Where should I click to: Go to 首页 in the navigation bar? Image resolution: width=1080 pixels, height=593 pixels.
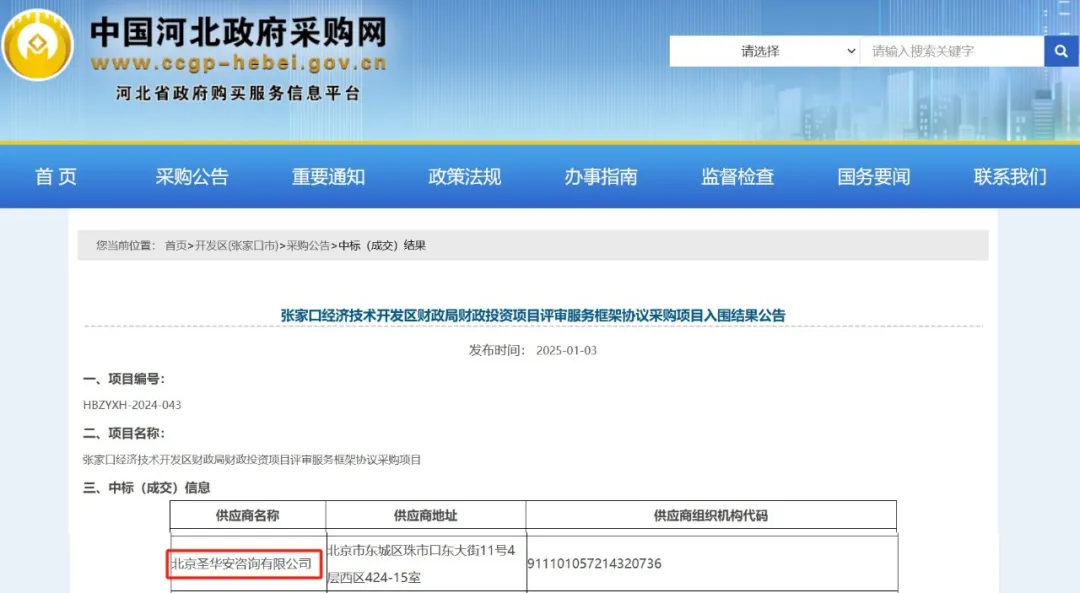point(56,177)
